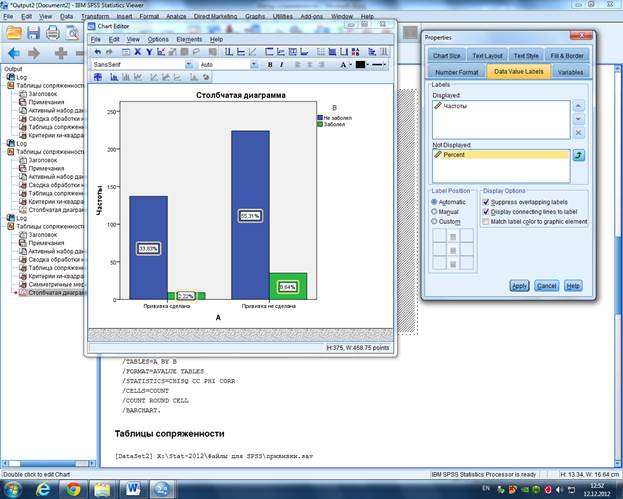623x499 pixels.
Task: Open file icon in SPSS Viewer toolbar
Action: pyautogui.click(x=14, y=33)
